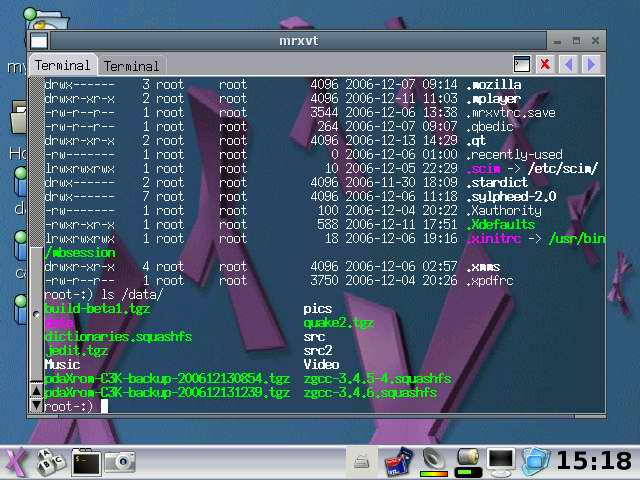
Task: Click the right blue arrow in tab bar
Action: tap(590, 65)
